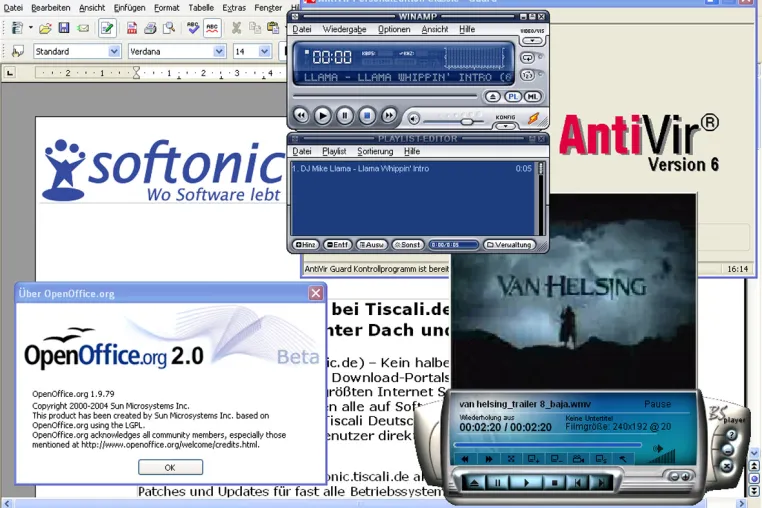Click BS Player play button
Image resolution: width=762 pixels, height=508 pixels.
tap(525, 483)
